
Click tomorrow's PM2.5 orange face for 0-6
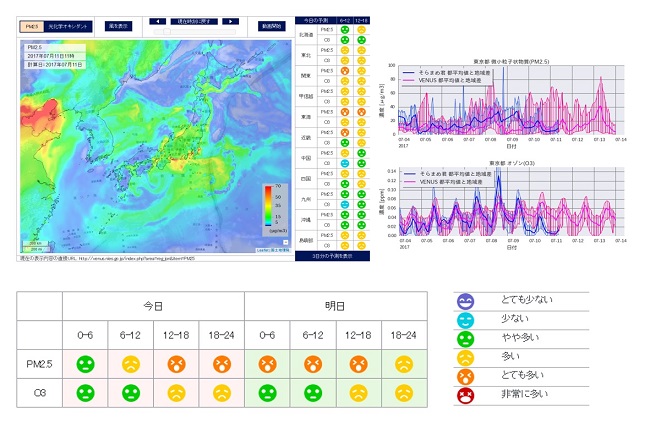tap(267, 364)
